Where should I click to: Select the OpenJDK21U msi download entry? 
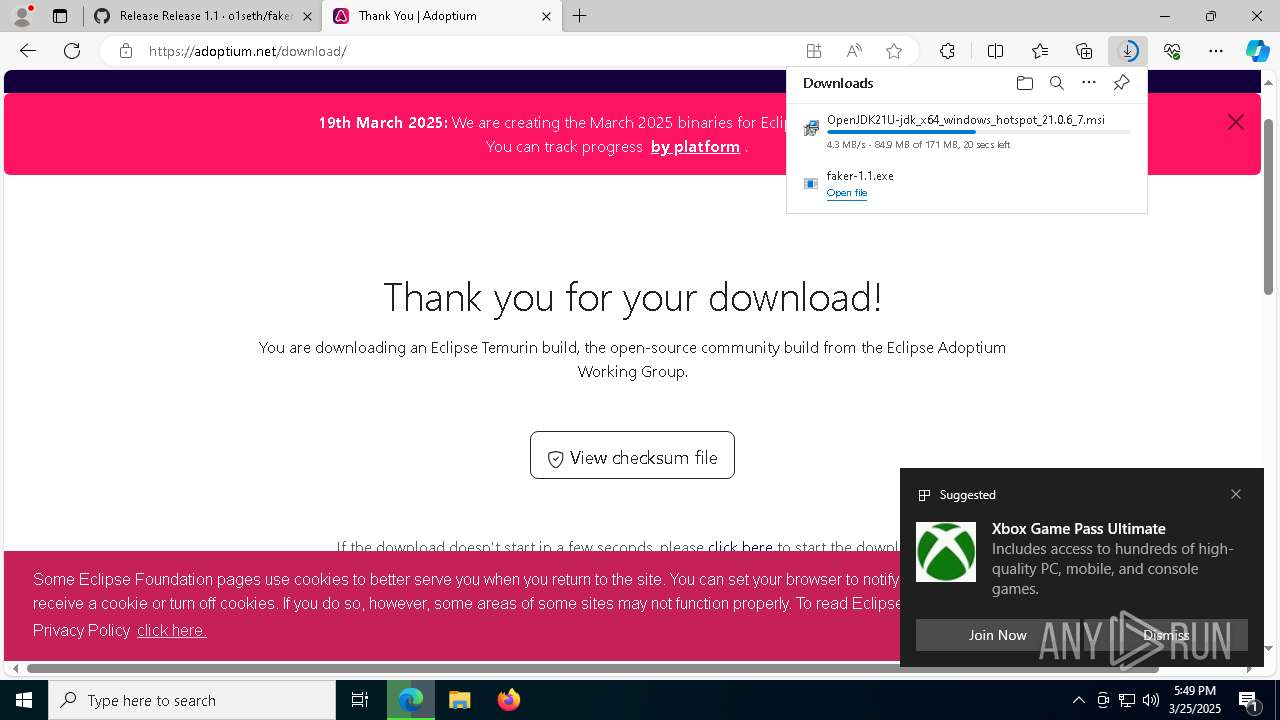click(x=967, y=131)
